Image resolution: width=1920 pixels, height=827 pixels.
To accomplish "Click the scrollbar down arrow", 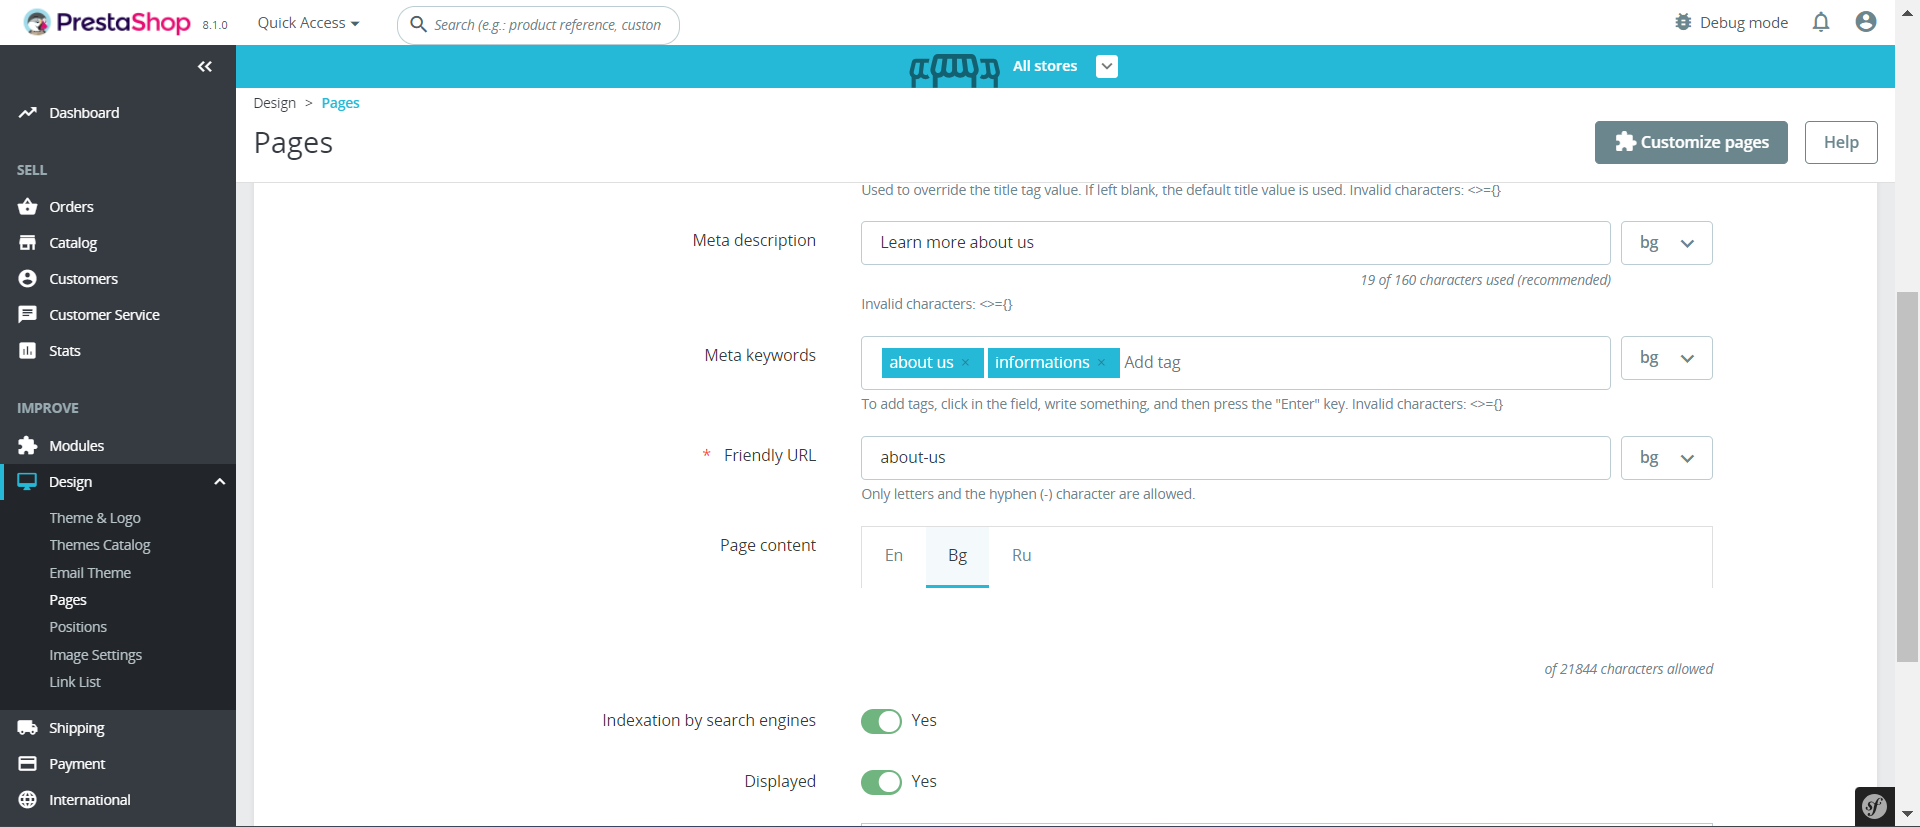I will pyautogui.click(x=1908, y=815).
